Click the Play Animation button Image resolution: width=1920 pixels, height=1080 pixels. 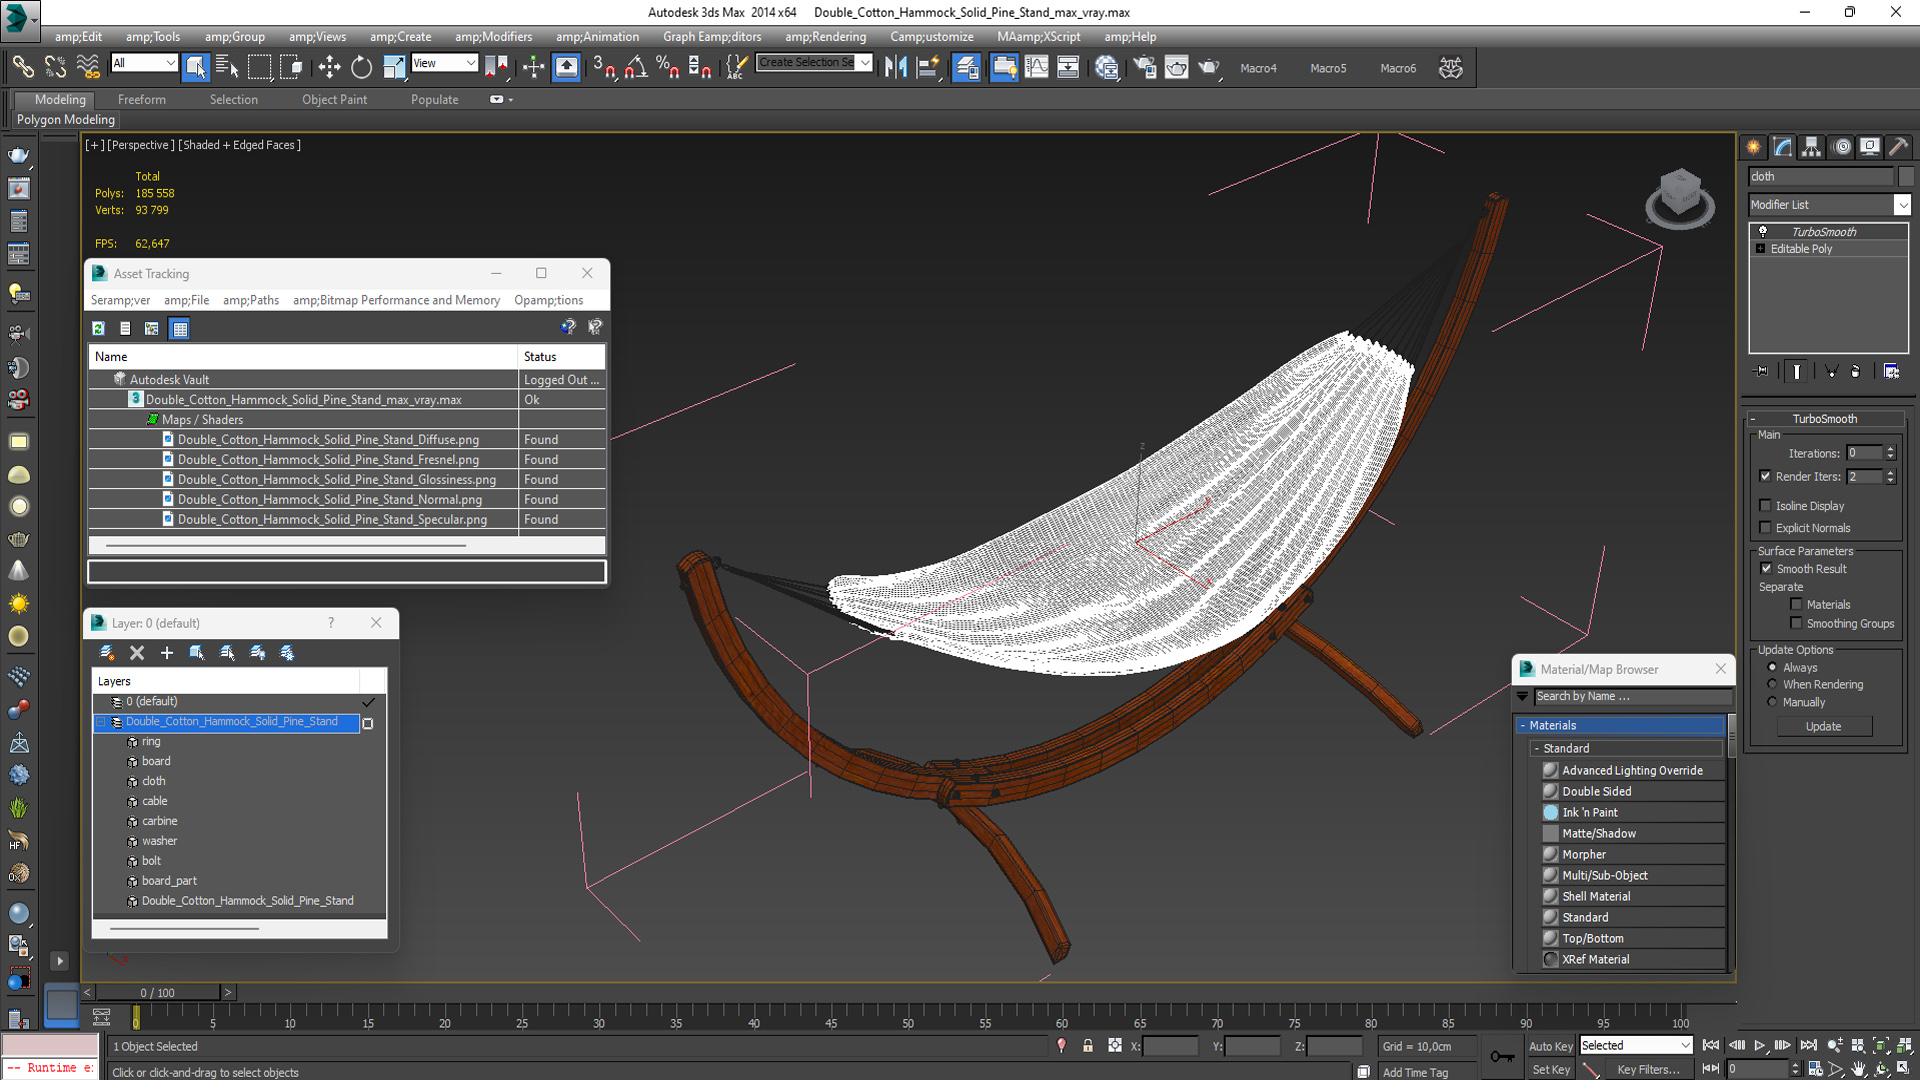[x=1759, y=1045]
